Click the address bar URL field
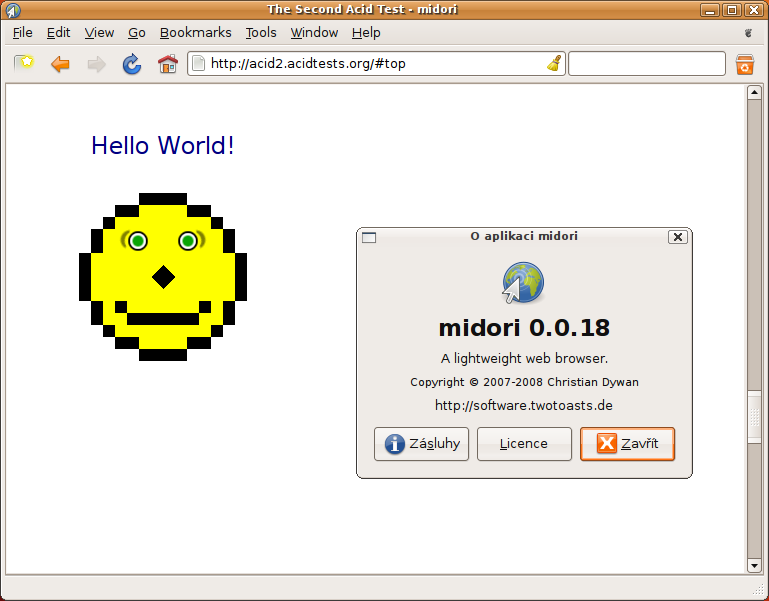Screen dimensions: 769x601 pyautogui.click(x=376, y=64)
